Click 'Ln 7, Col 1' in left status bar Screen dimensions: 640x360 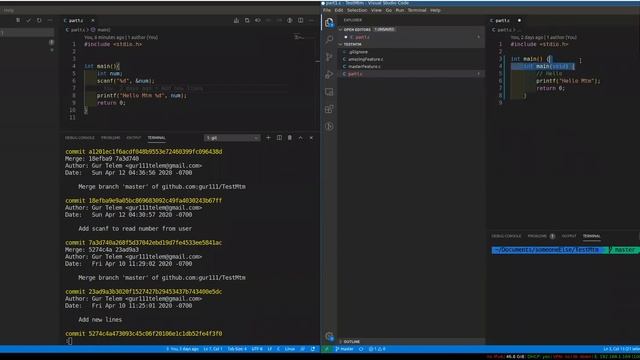point(213,349)
